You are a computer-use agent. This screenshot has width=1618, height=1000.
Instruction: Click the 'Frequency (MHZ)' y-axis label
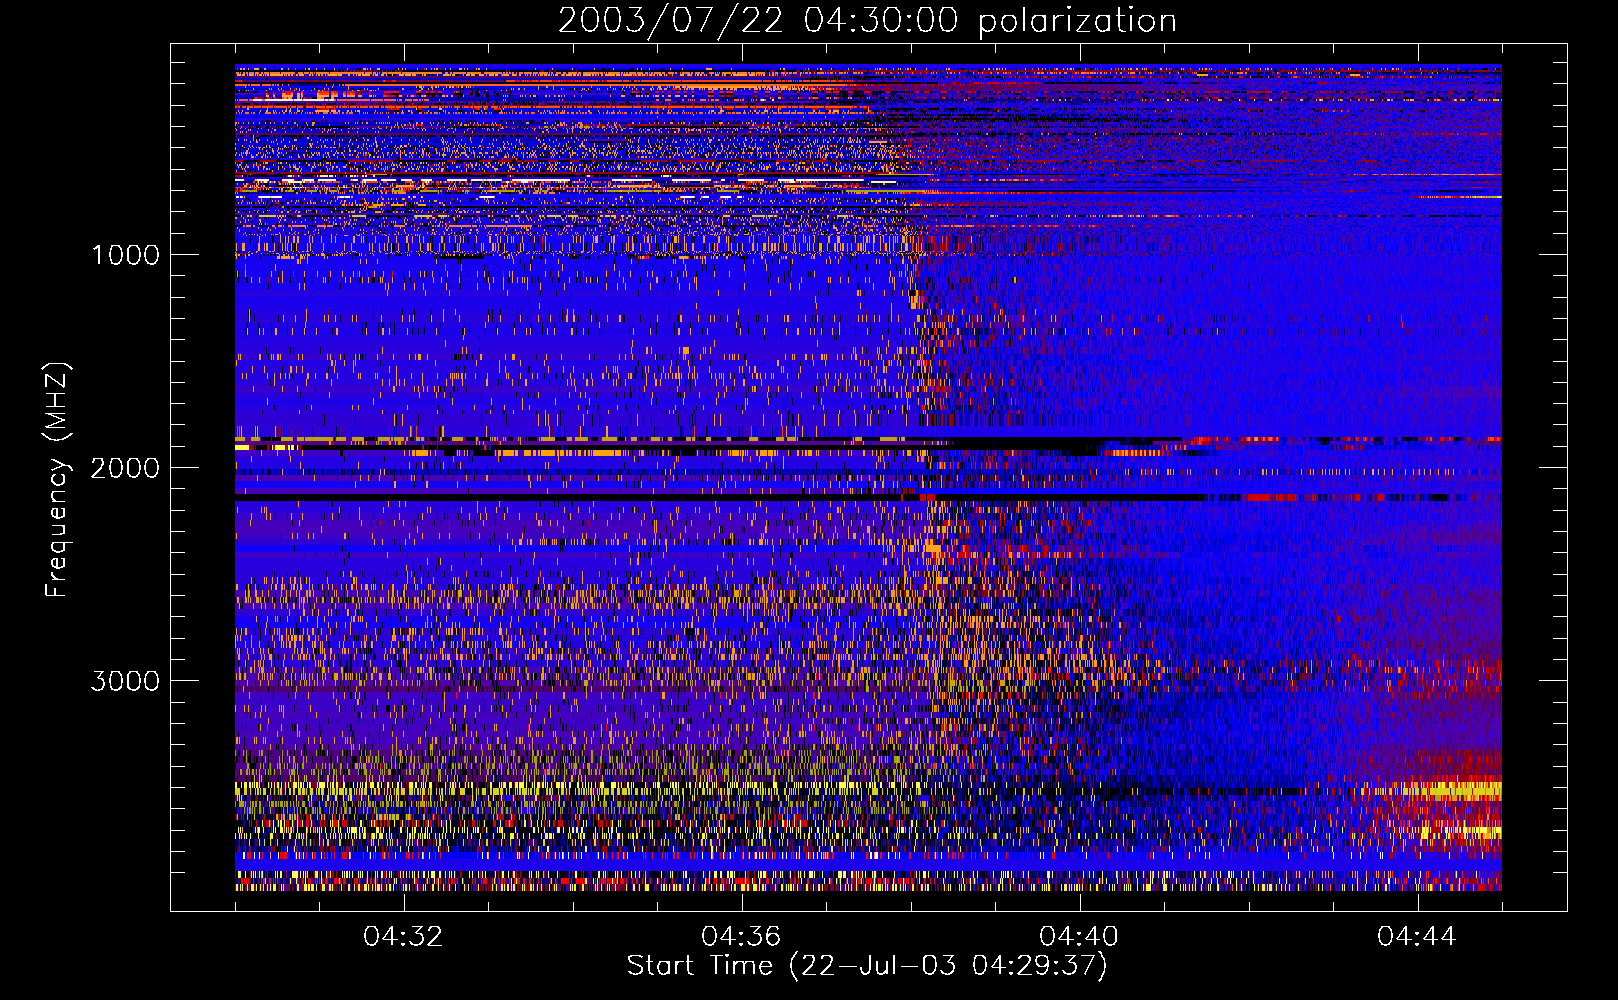click(x=56, y=480)
